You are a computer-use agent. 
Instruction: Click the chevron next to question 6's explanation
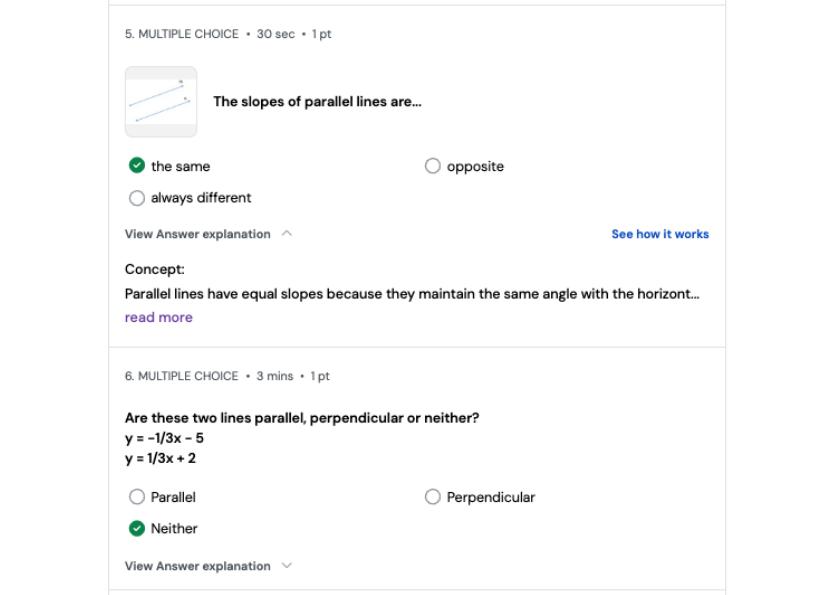pos(287,564)
